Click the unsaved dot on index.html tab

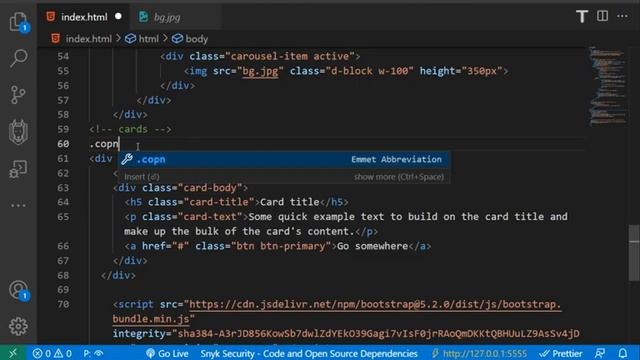tap(118, 16)
